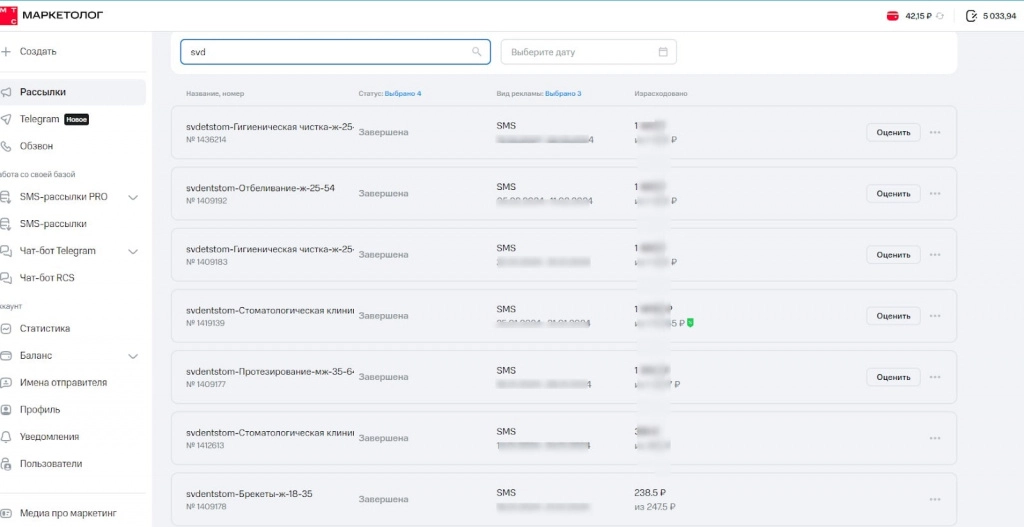Expand the Чат-бот Telegram submenu chevron
1024x527 pixels.
[x=133, y=251]
